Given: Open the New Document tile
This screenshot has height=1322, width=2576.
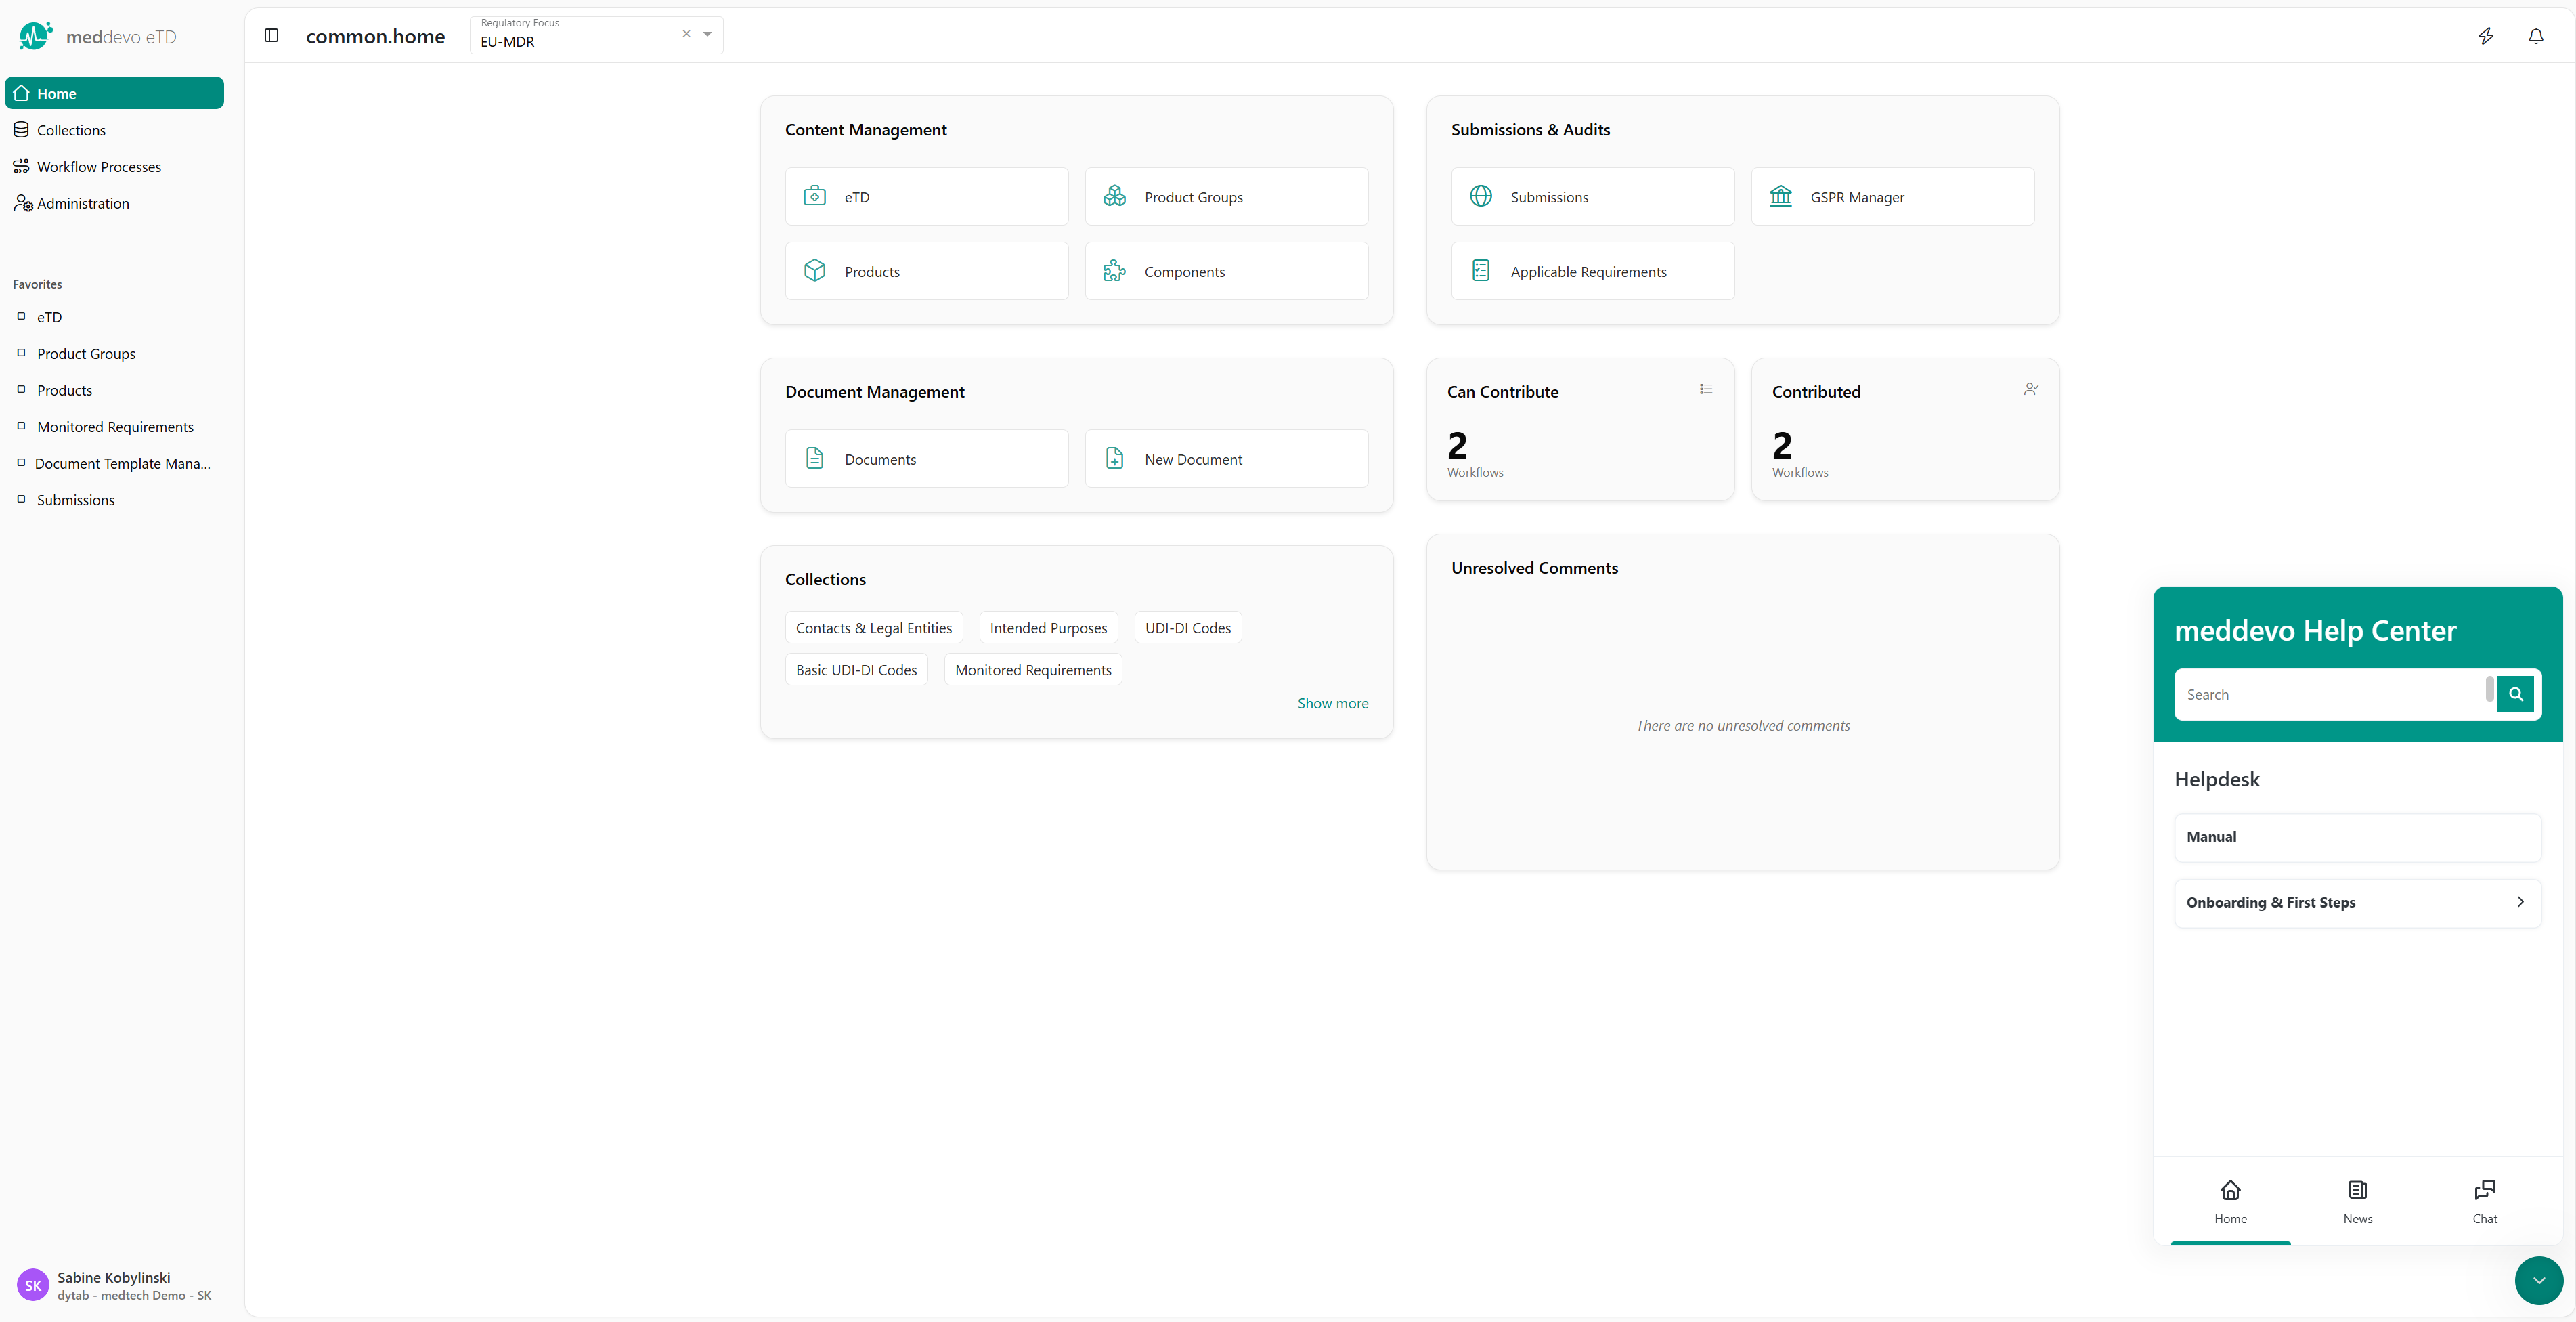Looking at the screenshot, I should [1226, 459].
